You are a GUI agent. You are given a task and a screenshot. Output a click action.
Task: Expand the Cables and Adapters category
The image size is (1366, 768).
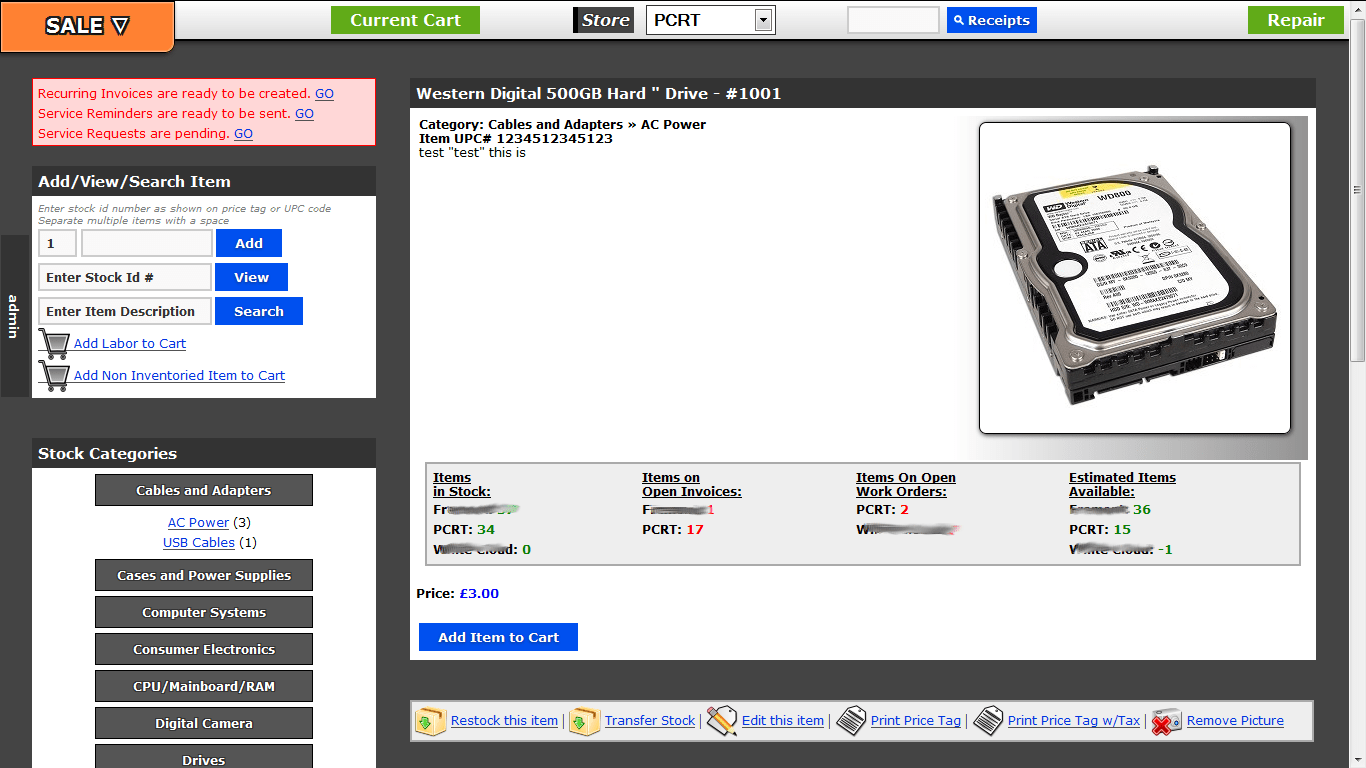[204, 490]
